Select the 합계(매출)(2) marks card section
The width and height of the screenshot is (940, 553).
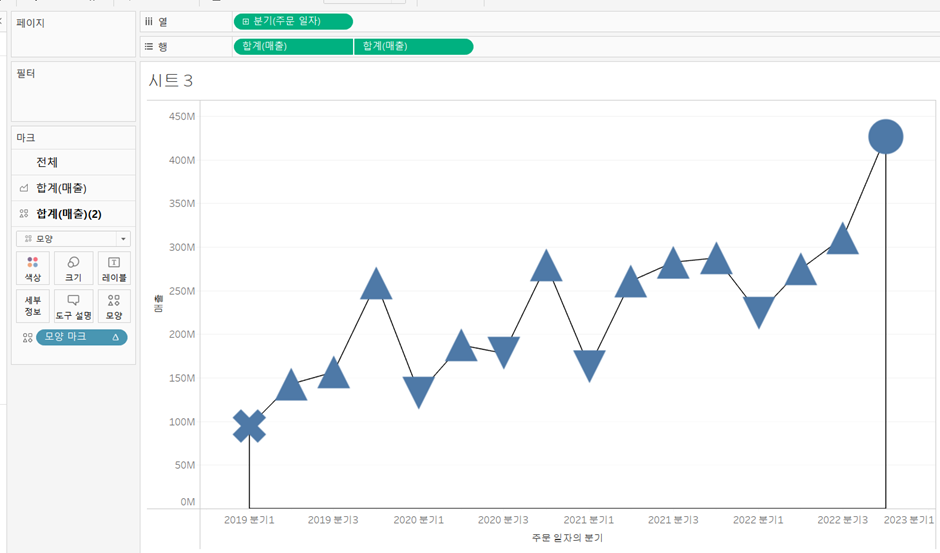(73, 214)
